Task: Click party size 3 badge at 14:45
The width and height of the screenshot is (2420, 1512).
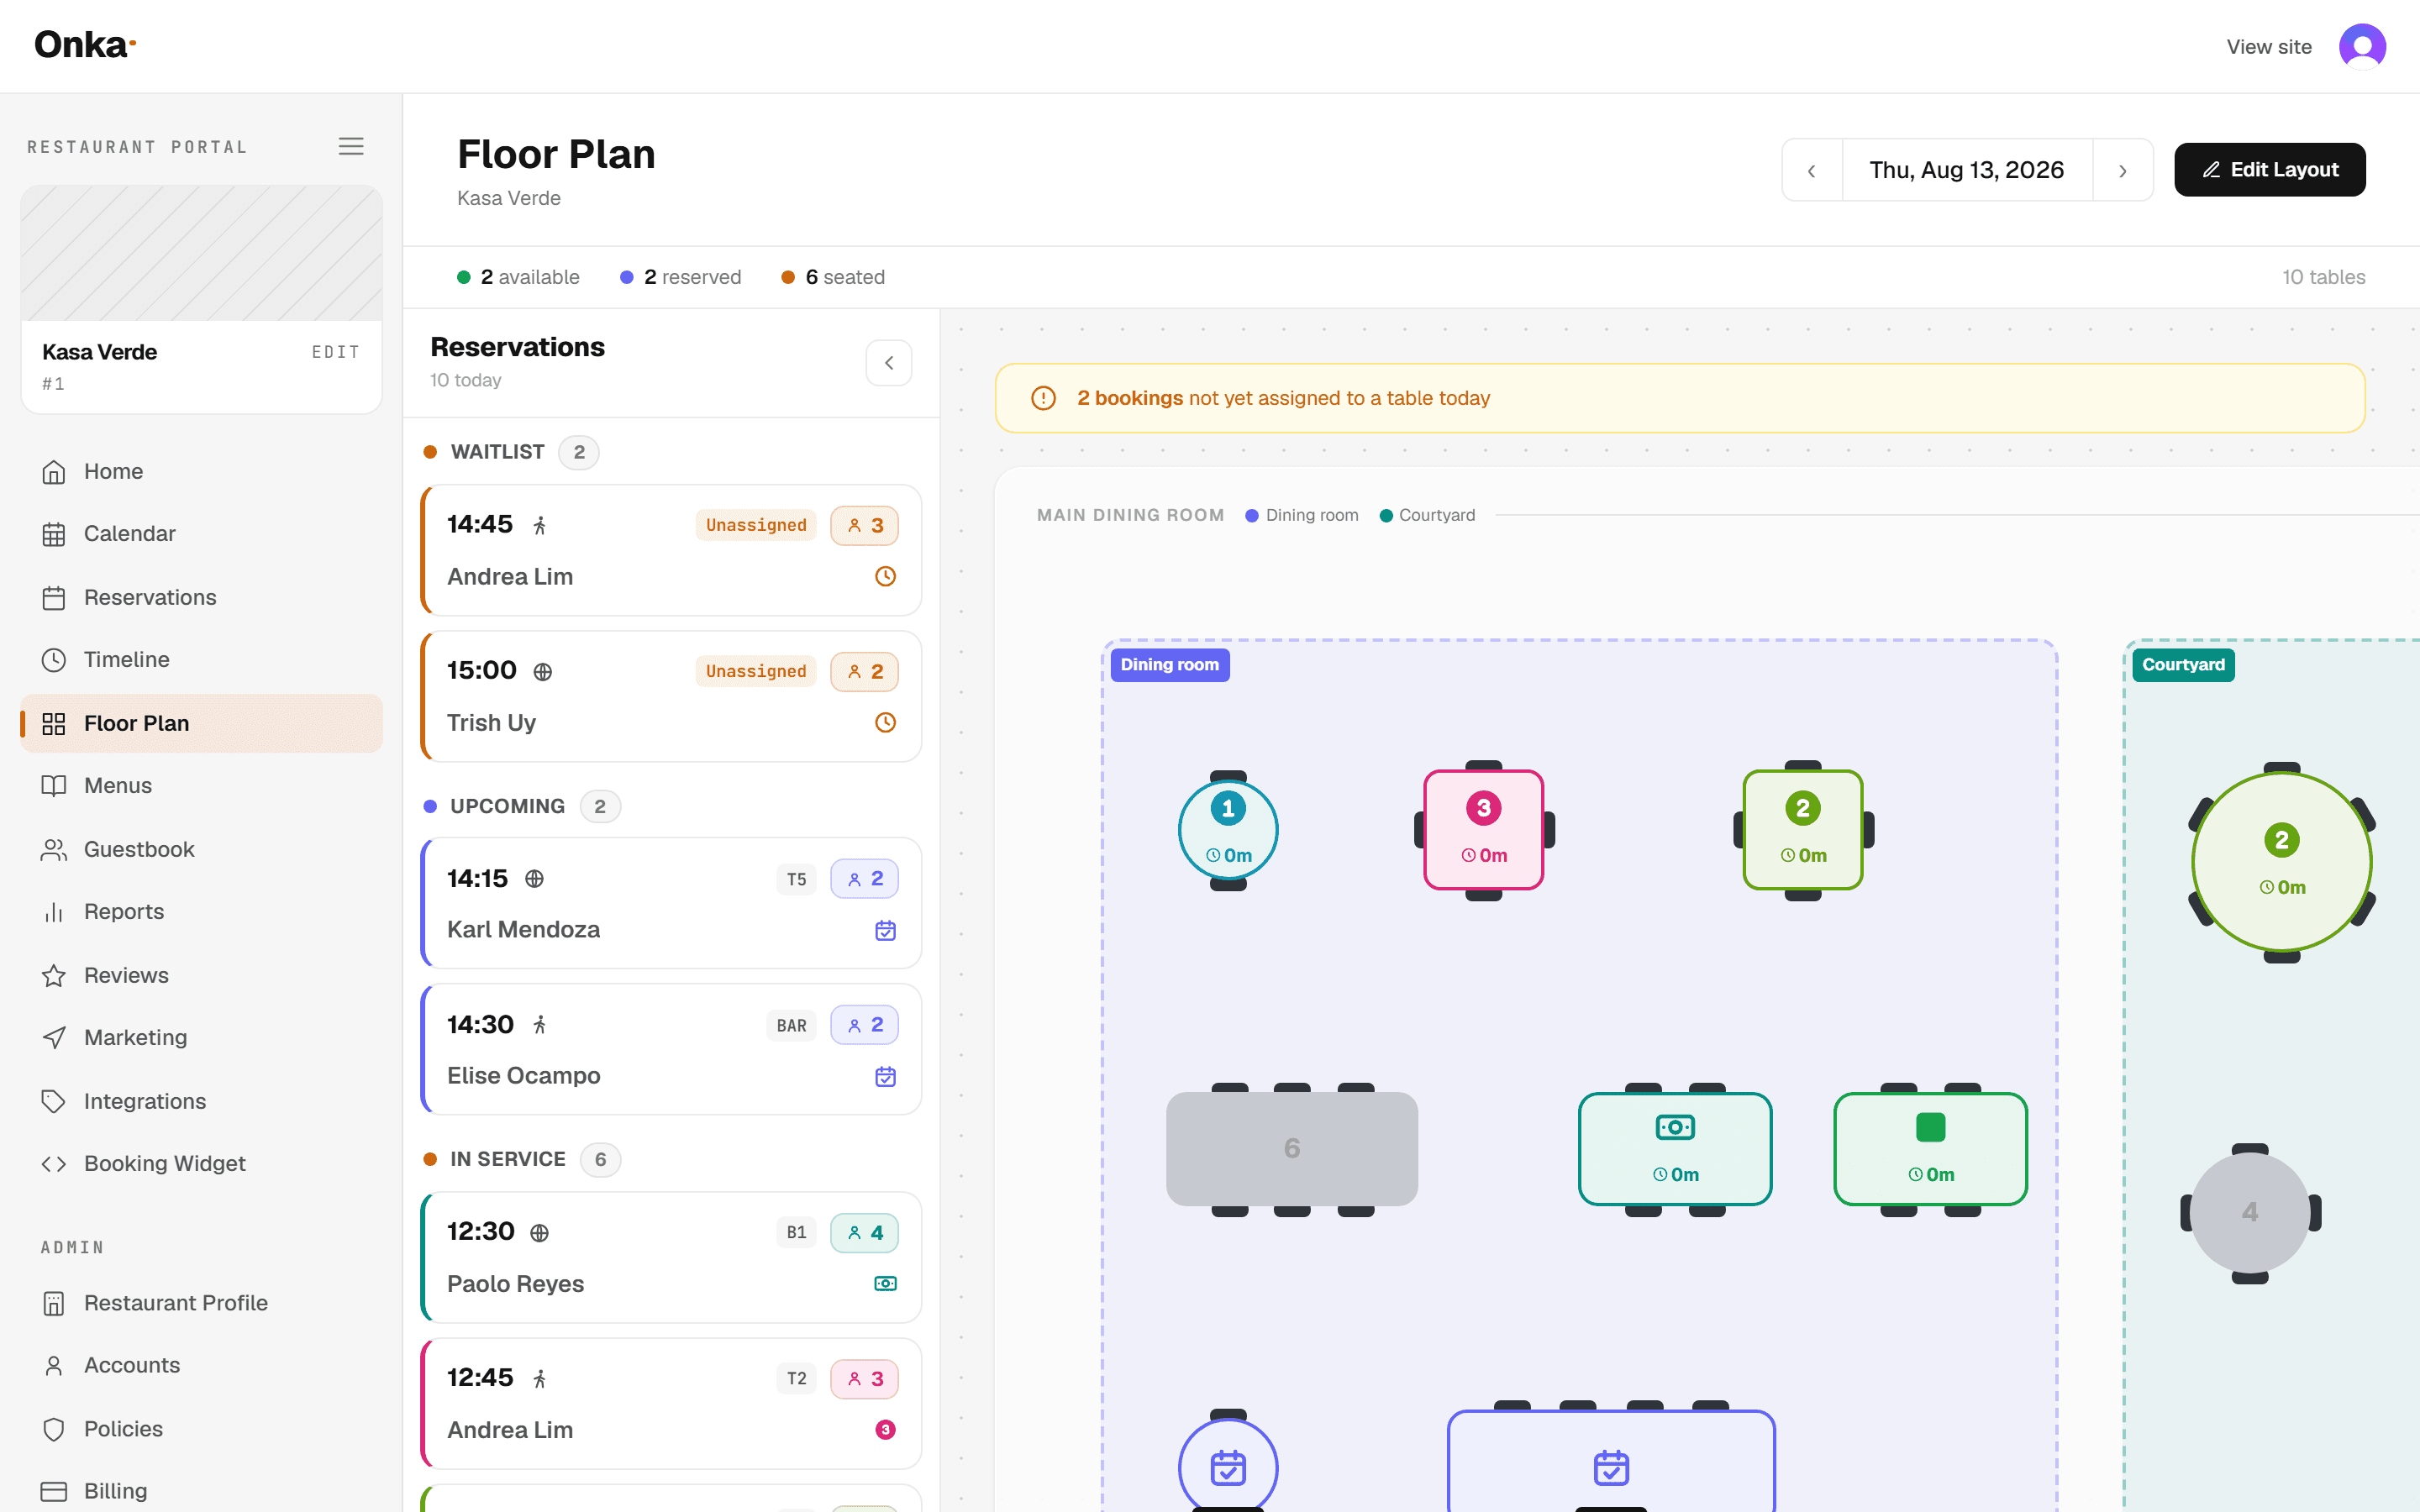Action: point(864,526)
